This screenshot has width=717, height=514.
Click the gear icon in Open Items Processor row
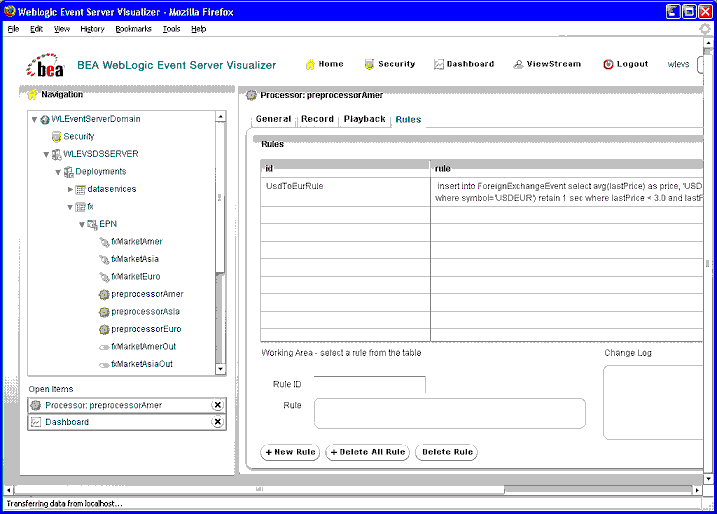tap(36, 405)
